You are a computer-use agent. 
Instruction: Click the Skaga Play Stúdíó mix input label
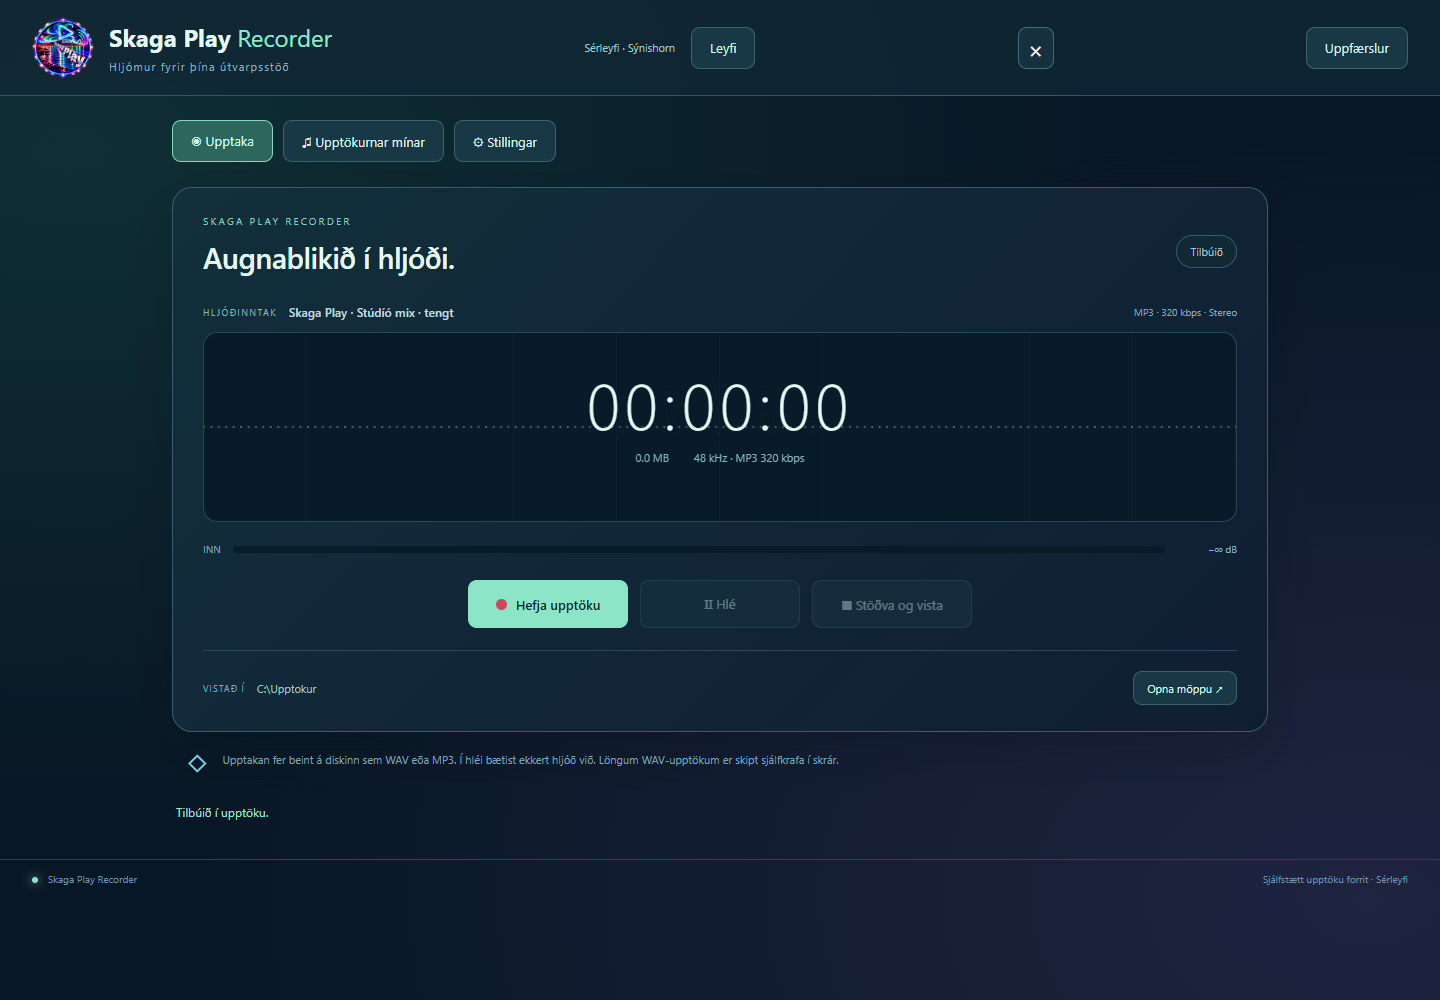coord(371,313)
